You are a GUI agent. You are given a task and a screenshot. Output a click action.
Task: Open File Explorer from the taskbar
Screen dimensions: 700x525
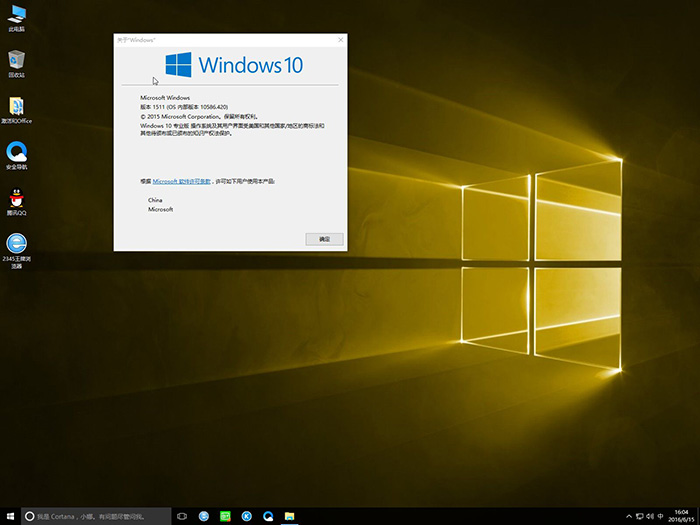(x=289, y=516)
